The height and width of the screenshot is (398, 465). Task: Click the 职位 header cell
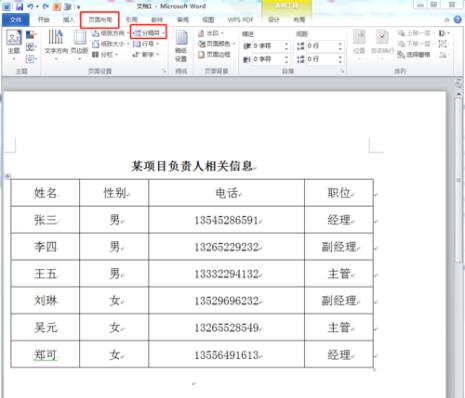pos(339,193)
